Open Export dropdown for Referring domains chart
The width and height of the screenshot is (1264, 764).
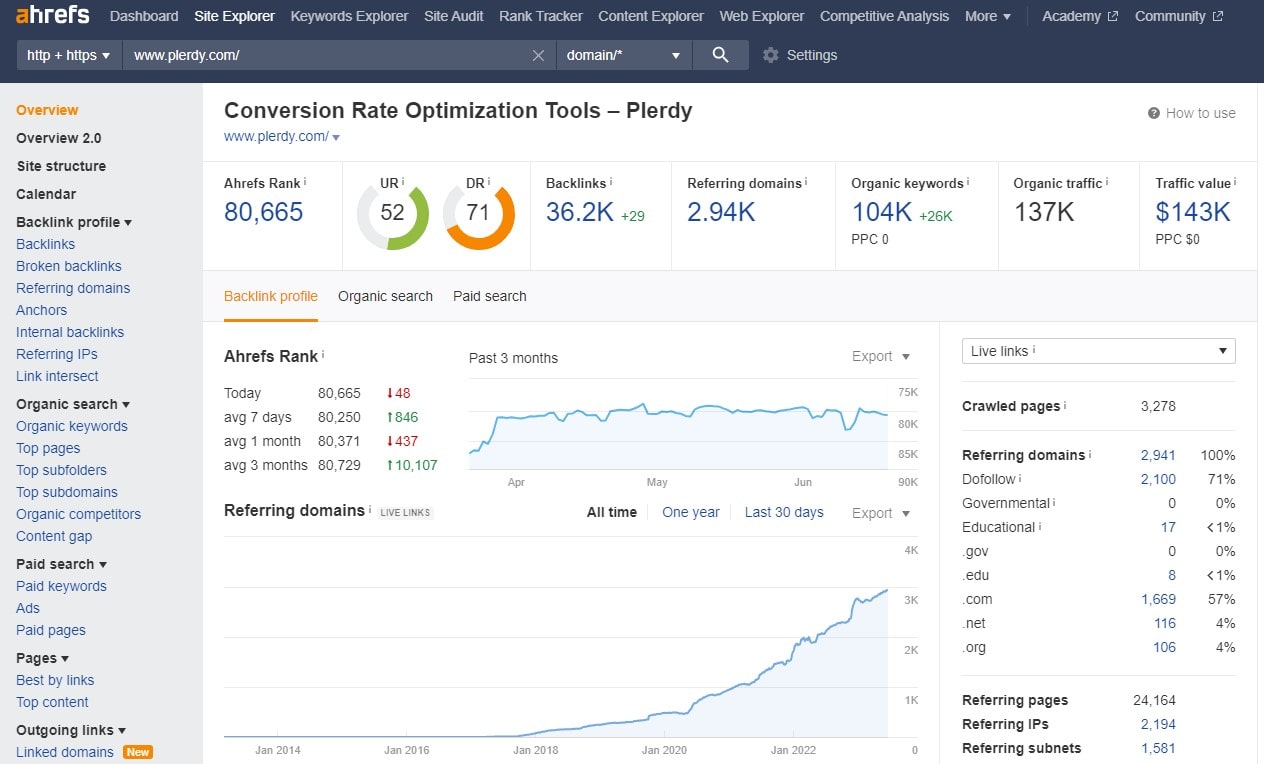881,513
